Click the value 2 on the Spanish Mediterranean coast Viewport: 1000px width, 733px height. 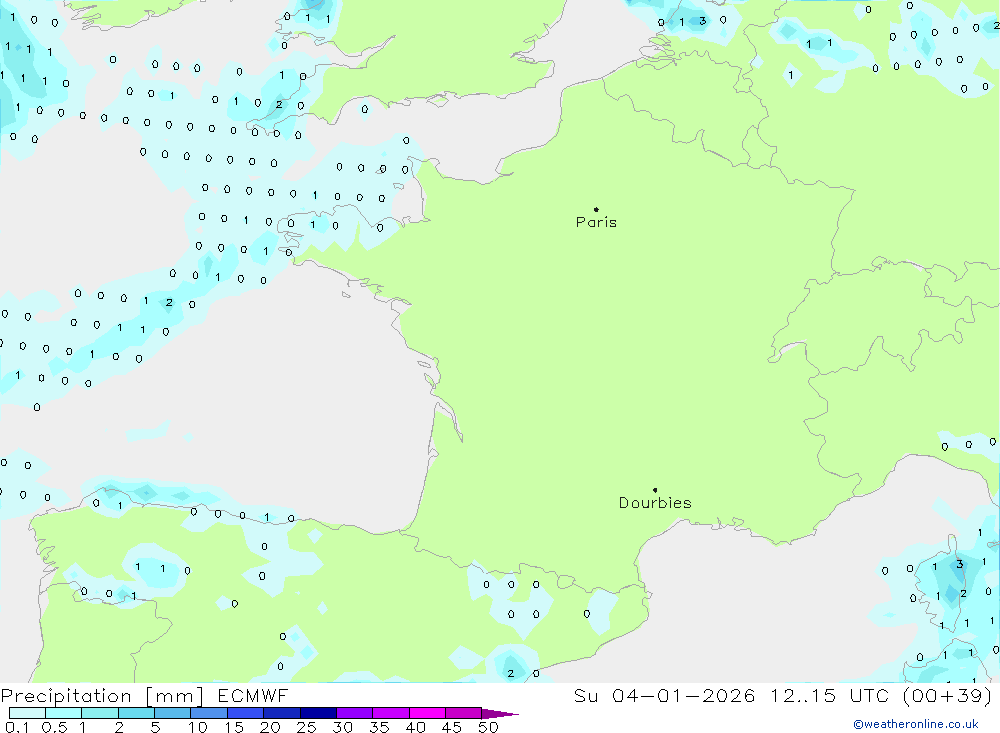(x=510, y=674)
